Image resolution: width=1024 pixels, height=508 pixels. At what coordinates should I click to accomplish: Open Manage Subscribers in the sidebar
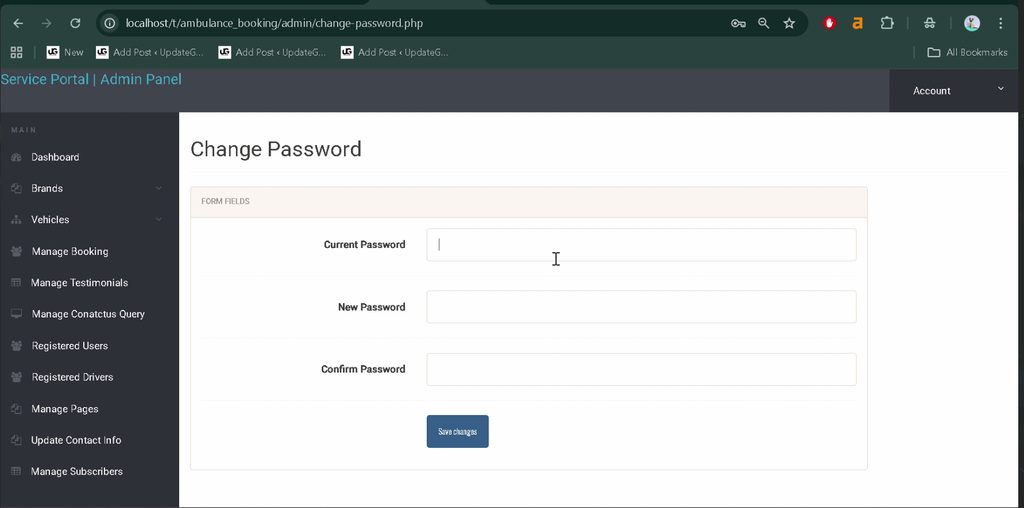76,471
